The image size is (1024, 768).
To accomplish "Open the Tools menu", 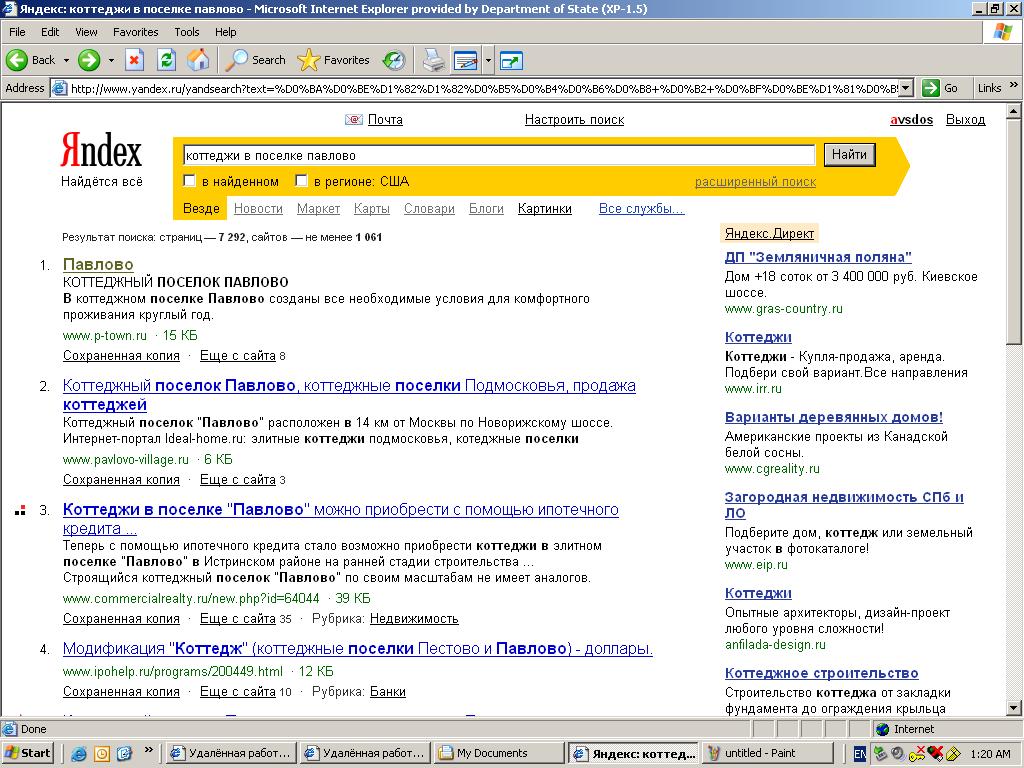I will pos(187,32).
